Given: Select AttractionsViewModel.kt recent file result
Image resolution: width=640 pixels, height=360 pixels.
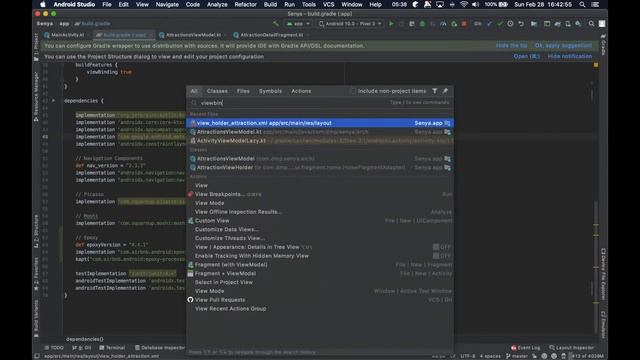Looking at the screenshot, I should (x=320, y=132).
